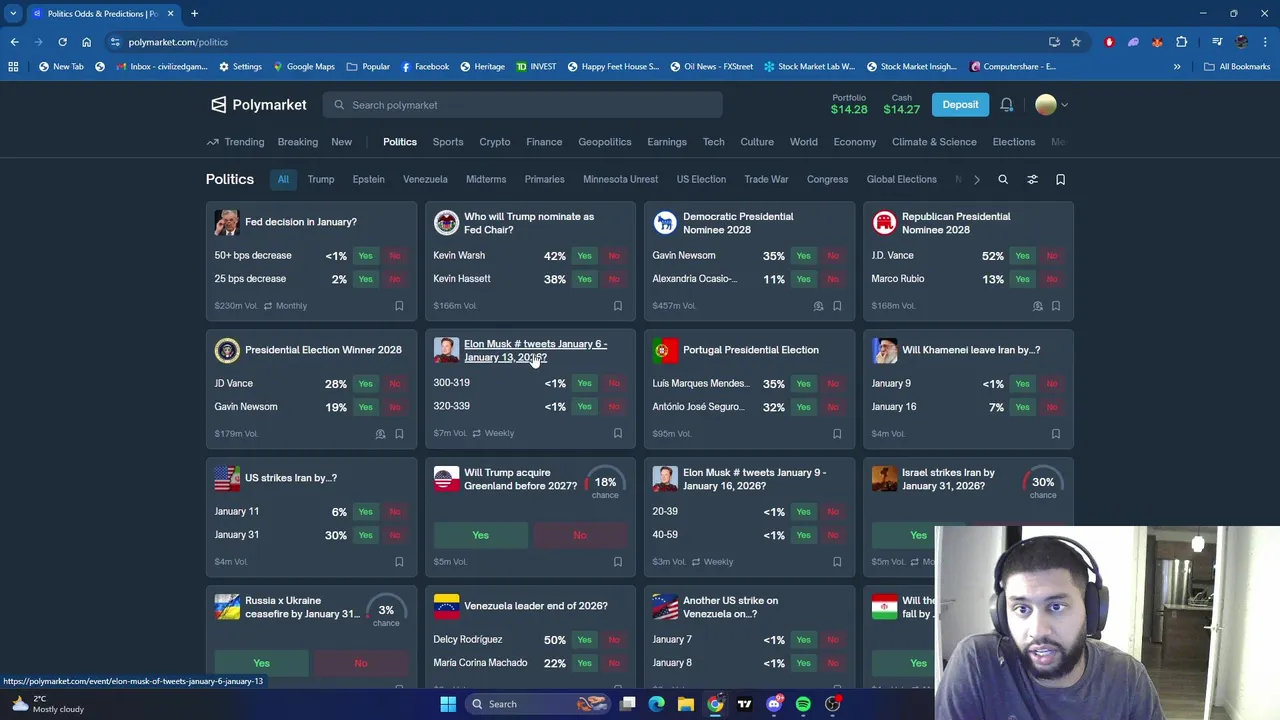The width and height of the screenshot is (1280, 720).
Task: Click the browser reload icon
Action: click(x=62, y=42)
